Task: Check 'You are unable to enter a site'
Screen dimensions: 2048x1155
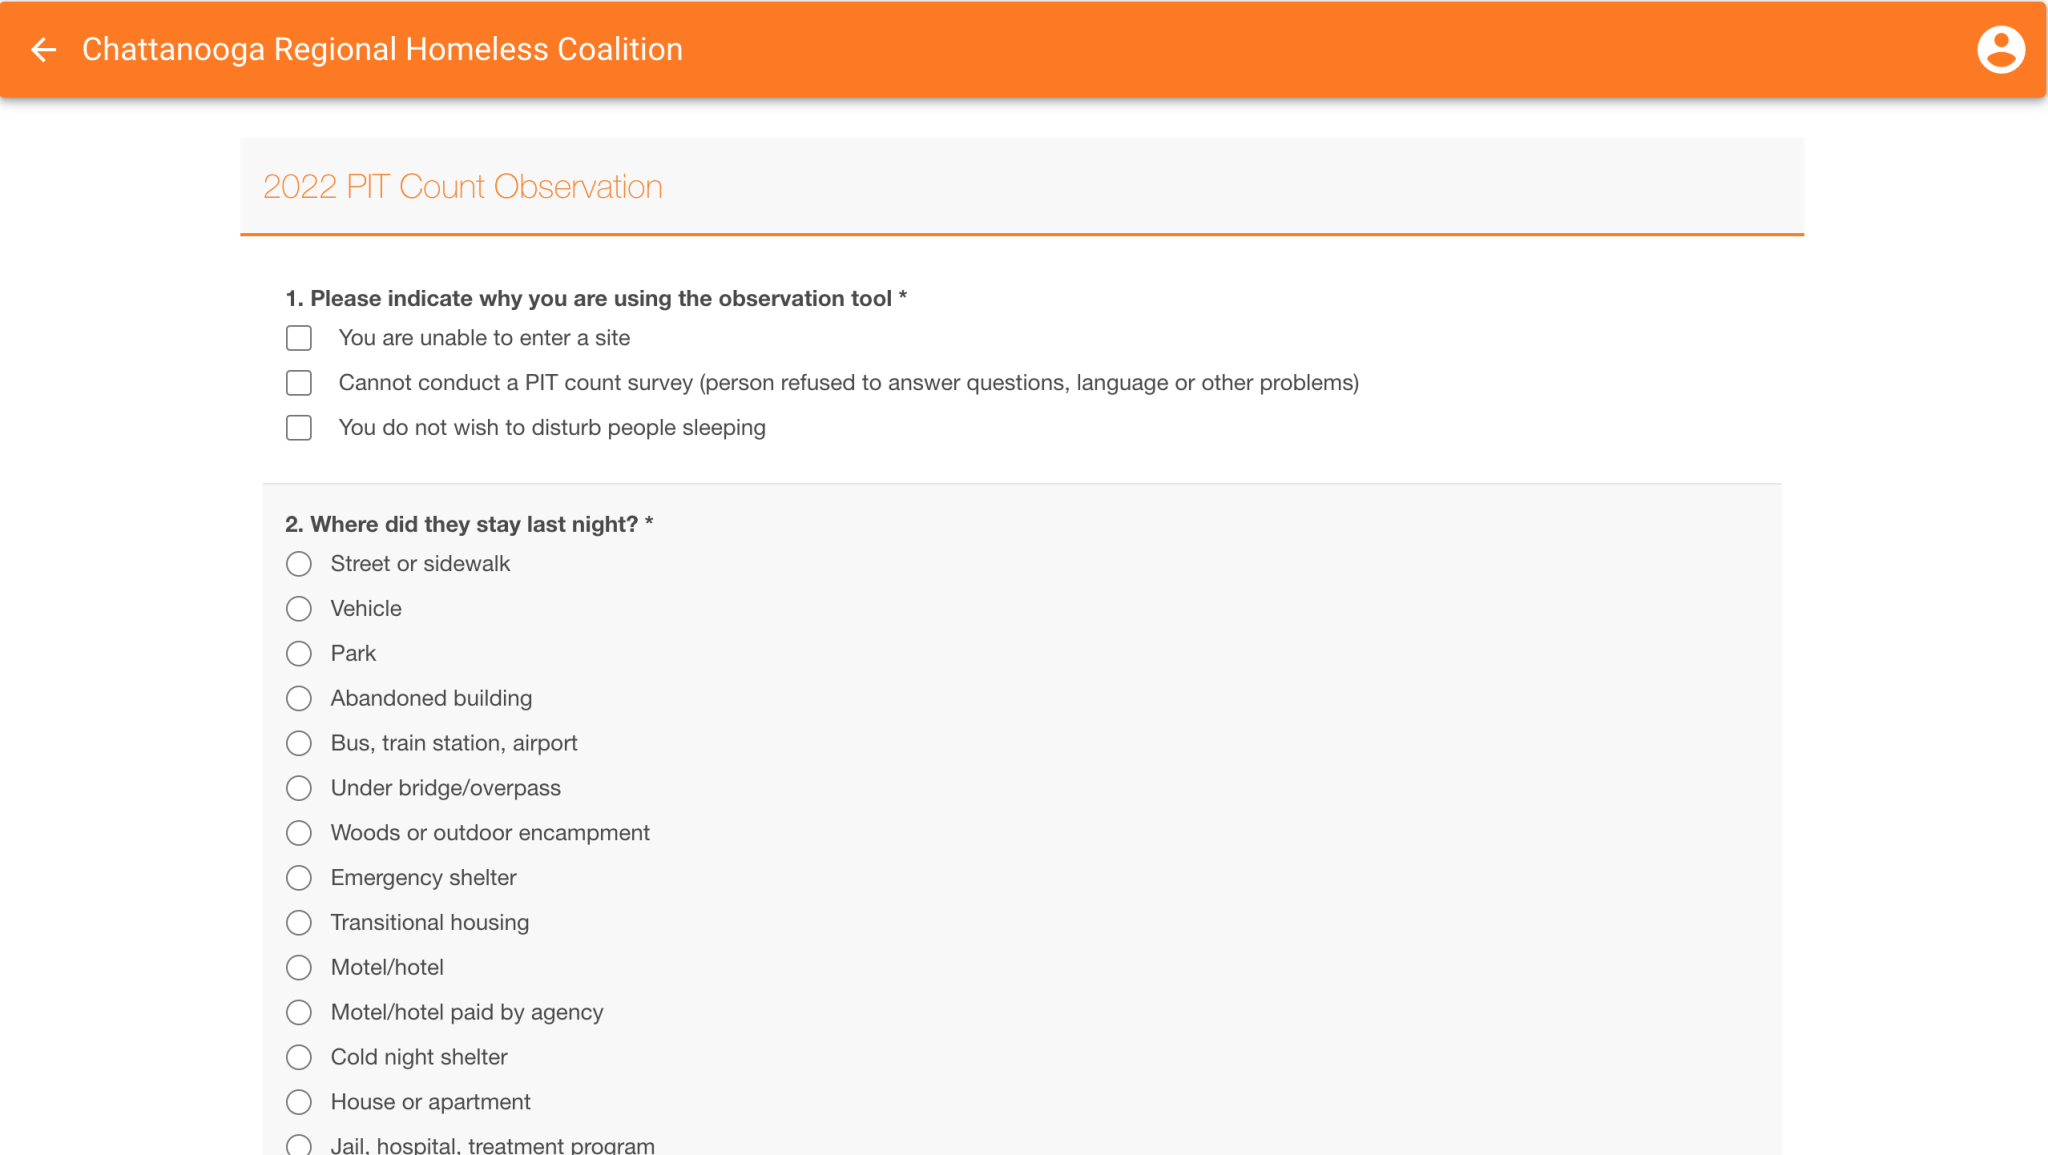Action: pos(298,338)
